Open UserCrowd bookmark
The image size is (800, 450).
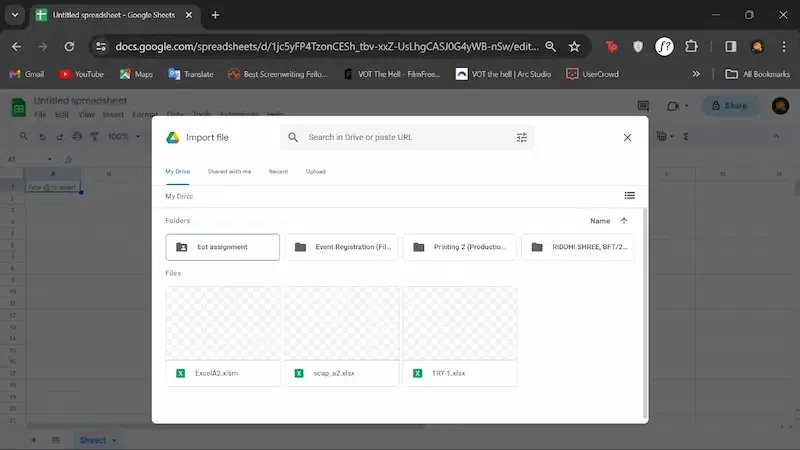coord(592,74)
